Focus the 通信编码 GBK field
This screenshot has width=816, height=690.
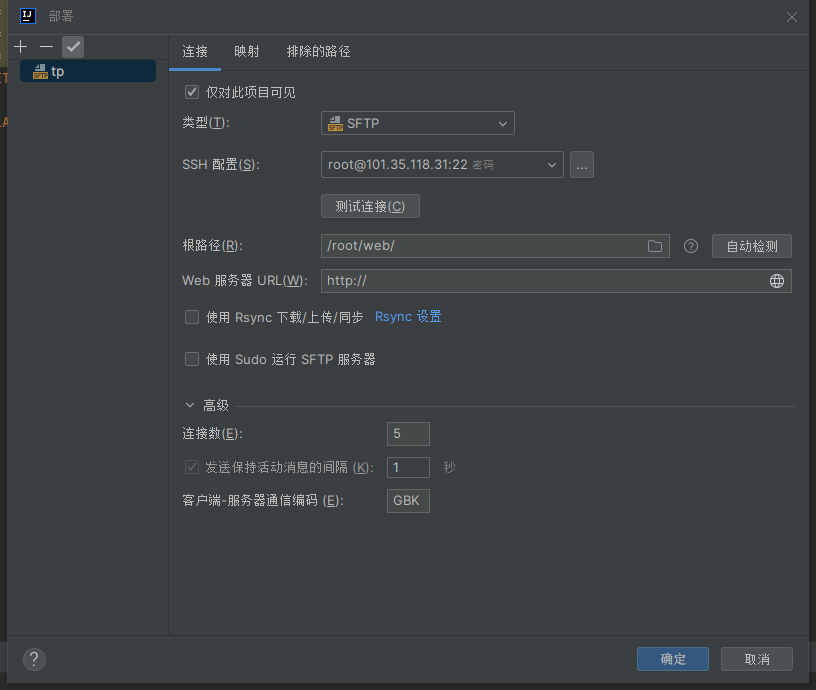click(x=409, y=501)
